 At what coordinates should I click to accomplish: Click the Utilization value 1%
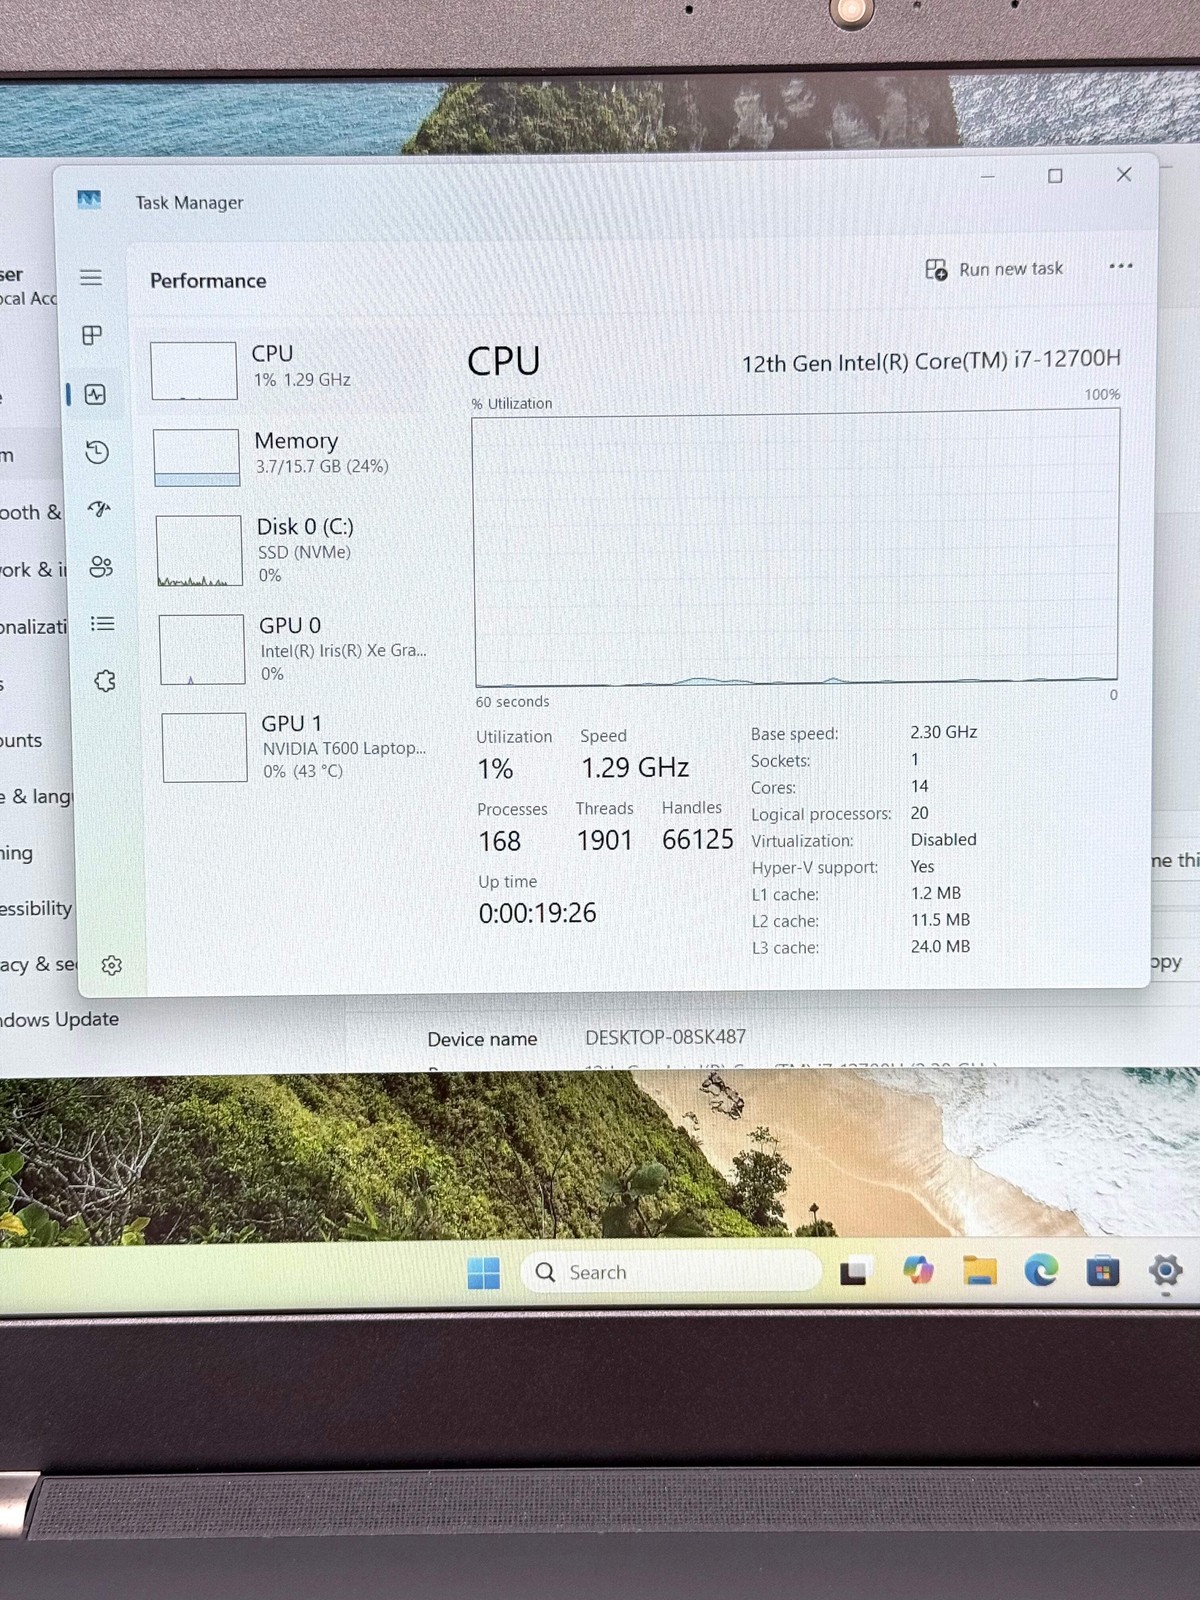[495, 769]
